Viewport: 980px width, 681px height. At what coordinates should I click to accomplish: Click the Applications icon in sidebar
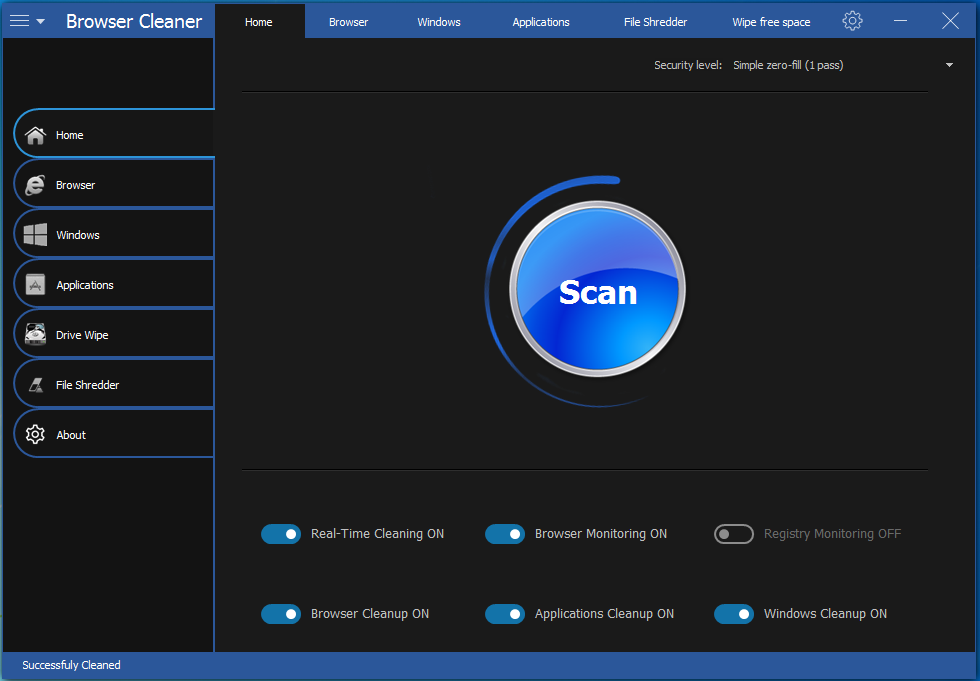coord(35,285)
